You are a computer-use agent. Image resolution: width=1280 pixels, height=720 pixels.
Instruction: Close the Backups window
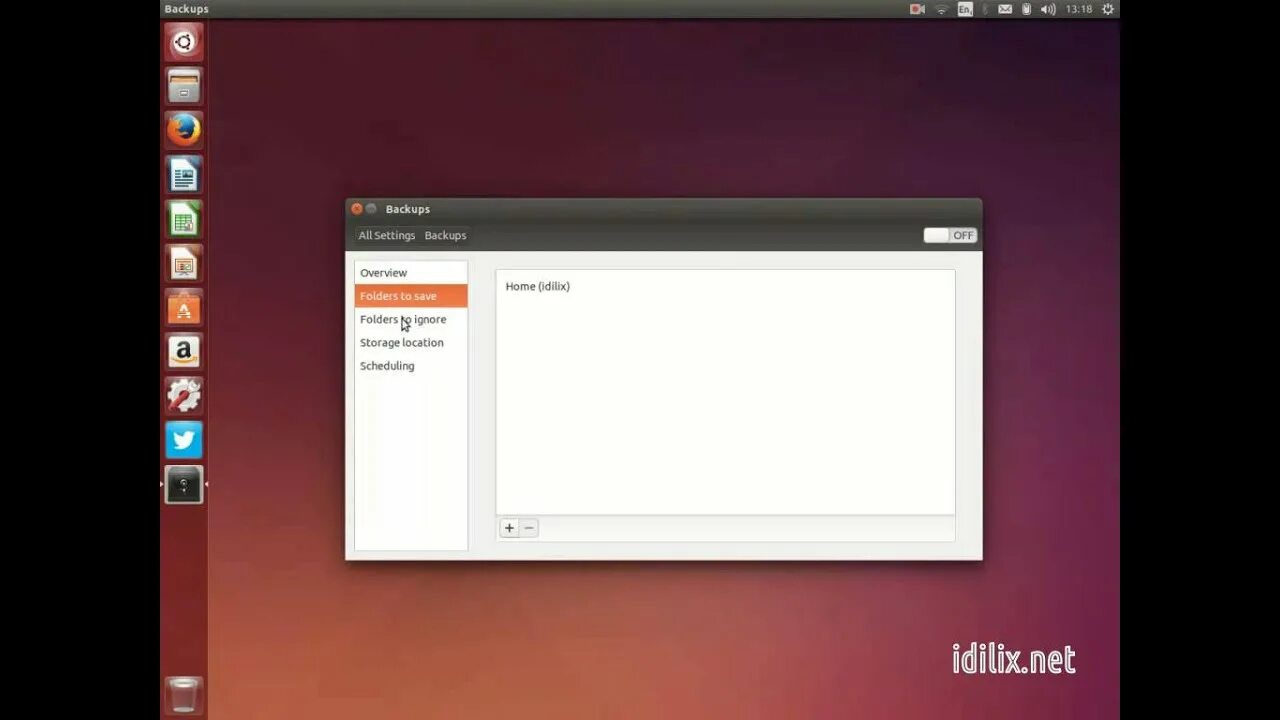[357, 209]
